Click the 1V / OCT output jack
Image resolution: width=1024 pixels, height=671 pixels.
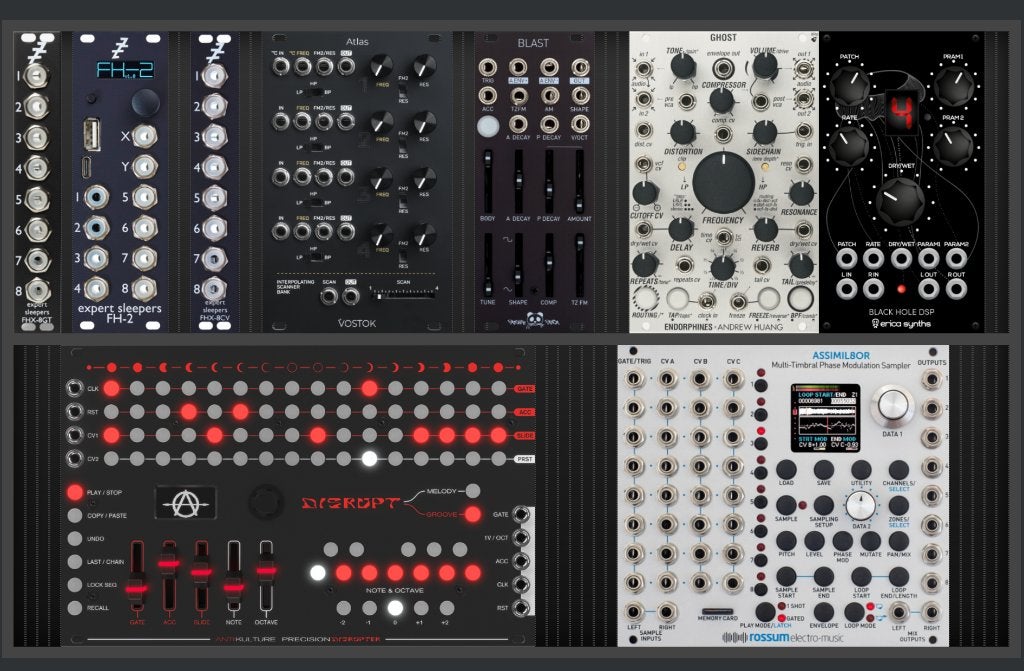(521, 538)
